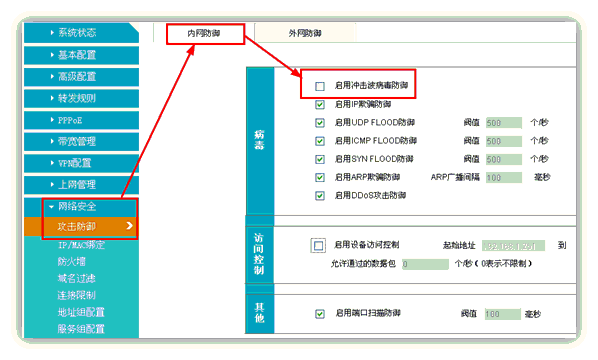Viewport: 598px width, 360px height.
Task: Expand the 基本配置 section
Action: (x=81, y=55)
